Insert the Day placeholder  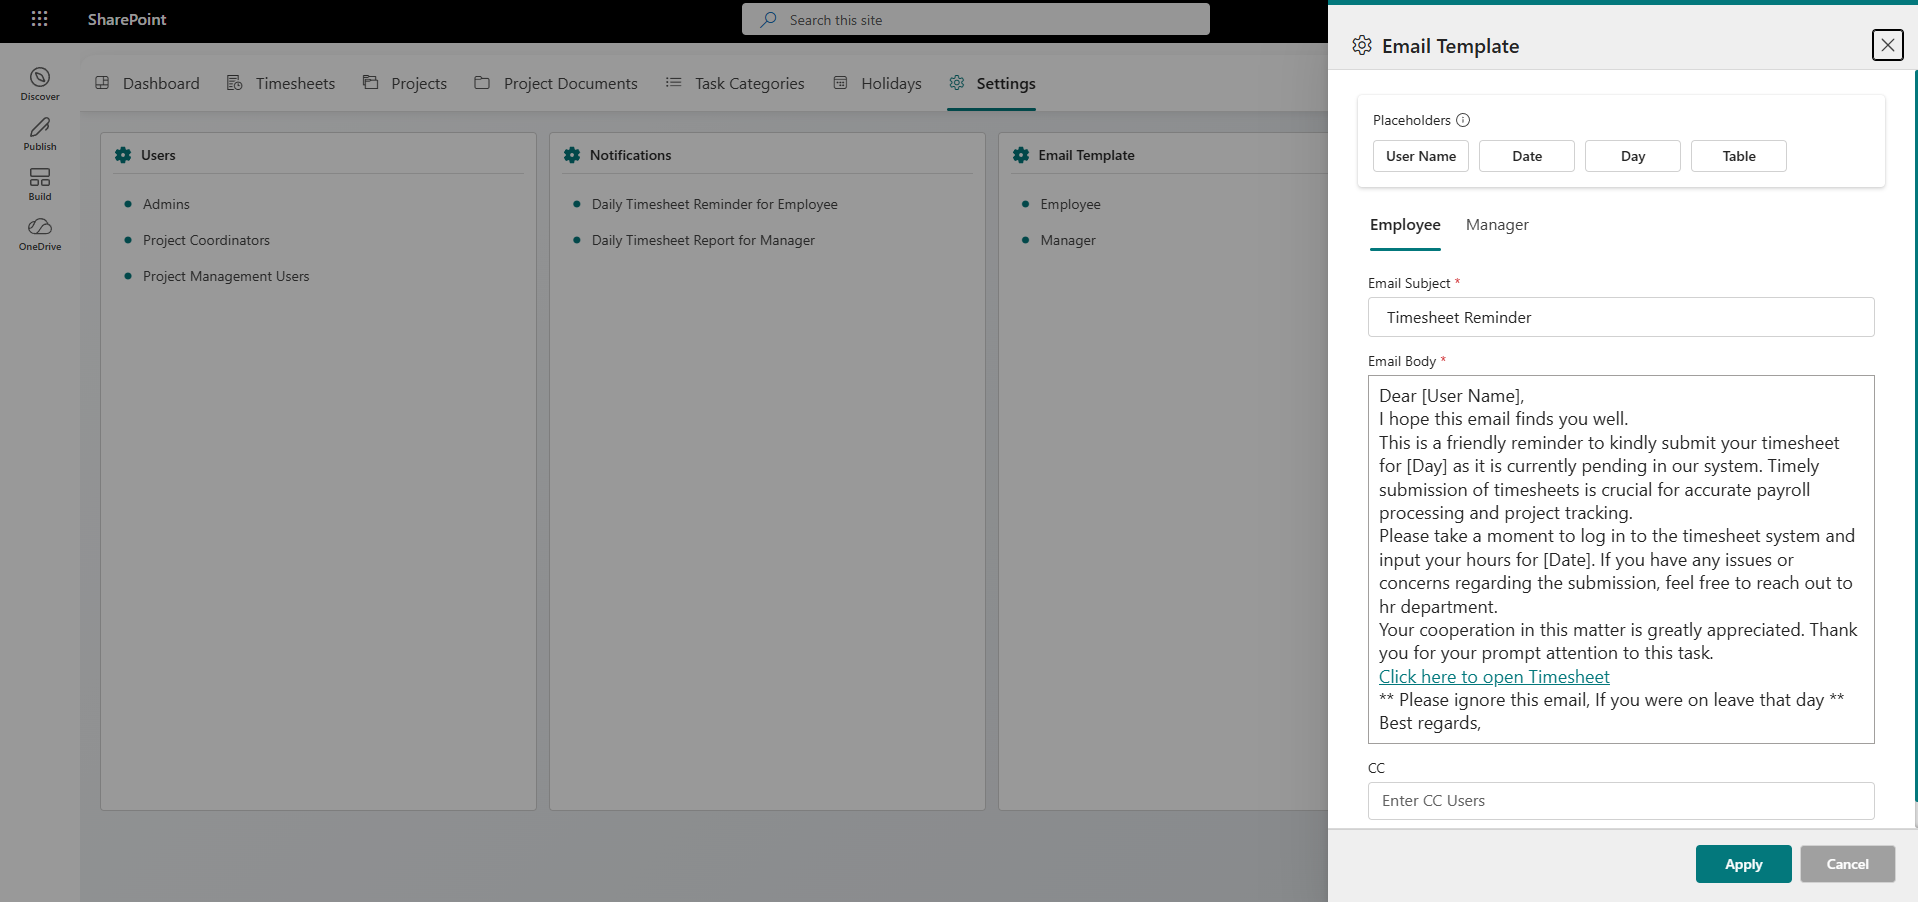point(1633,156)
